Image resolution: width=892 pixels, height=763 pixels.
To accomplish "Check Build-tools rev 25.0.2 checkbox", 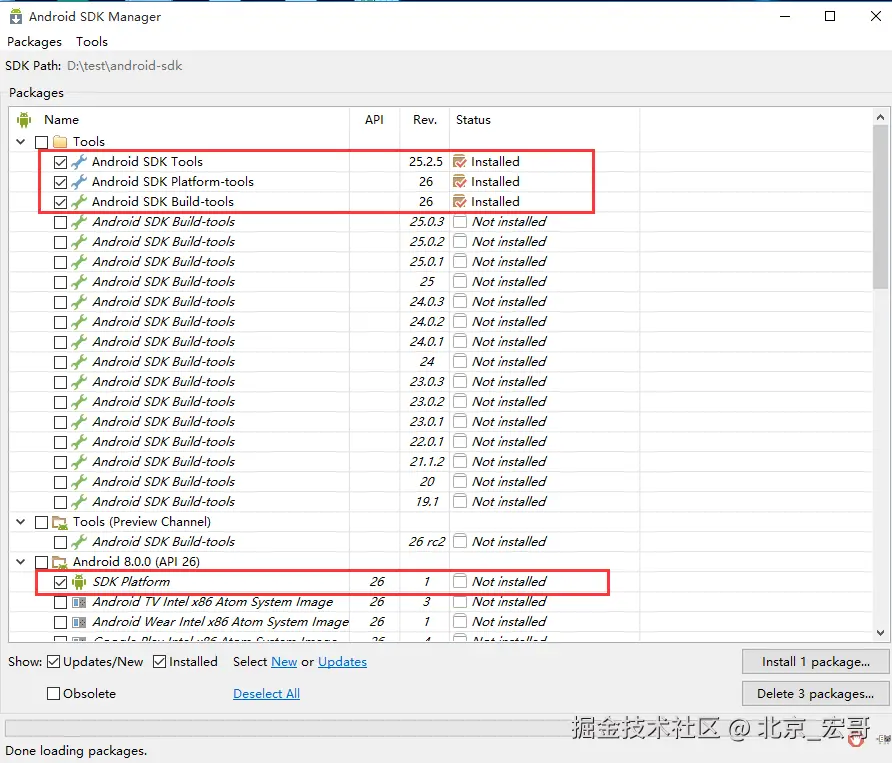I will (x=60, y=242).
